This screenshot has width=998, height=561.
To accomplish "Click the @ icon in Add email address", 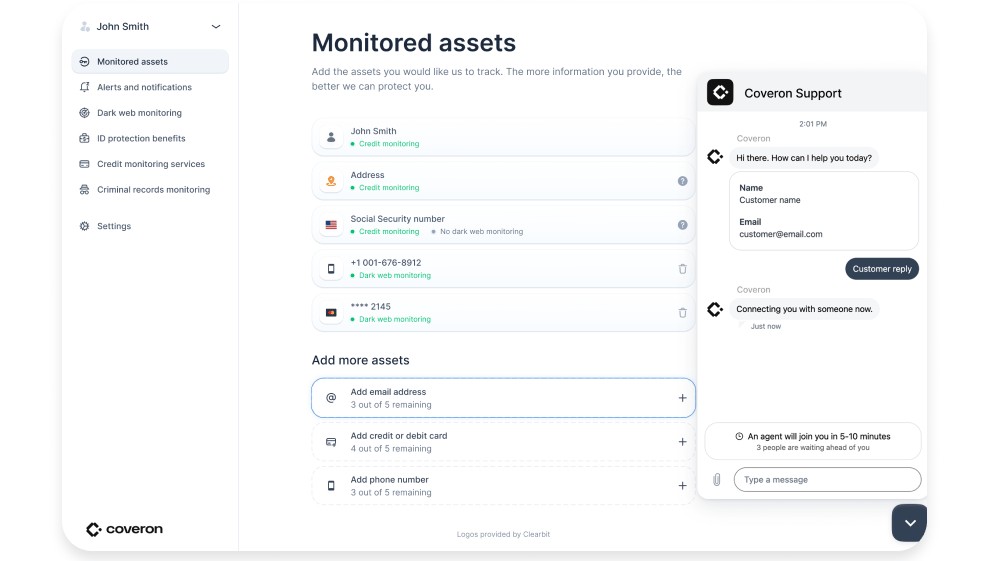I will click(331, 398).
